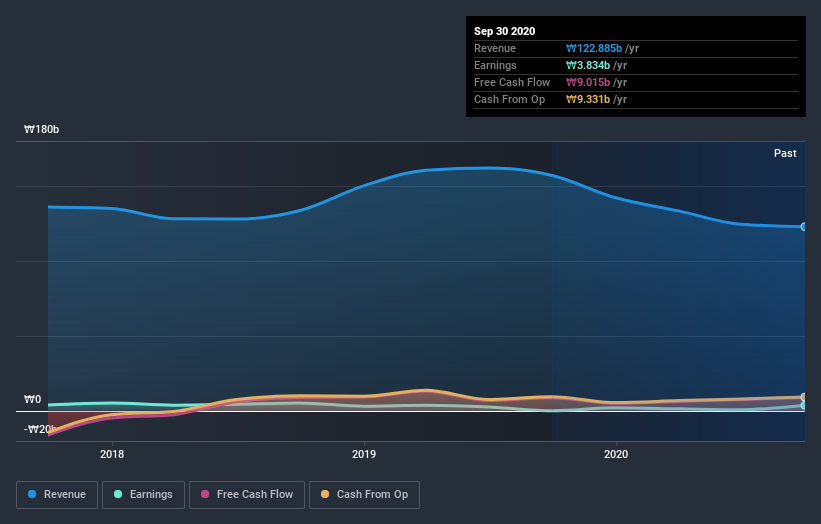Toggle the Free Cash Flow legend button
Screen dimensions: 821x524
point(247,495)
